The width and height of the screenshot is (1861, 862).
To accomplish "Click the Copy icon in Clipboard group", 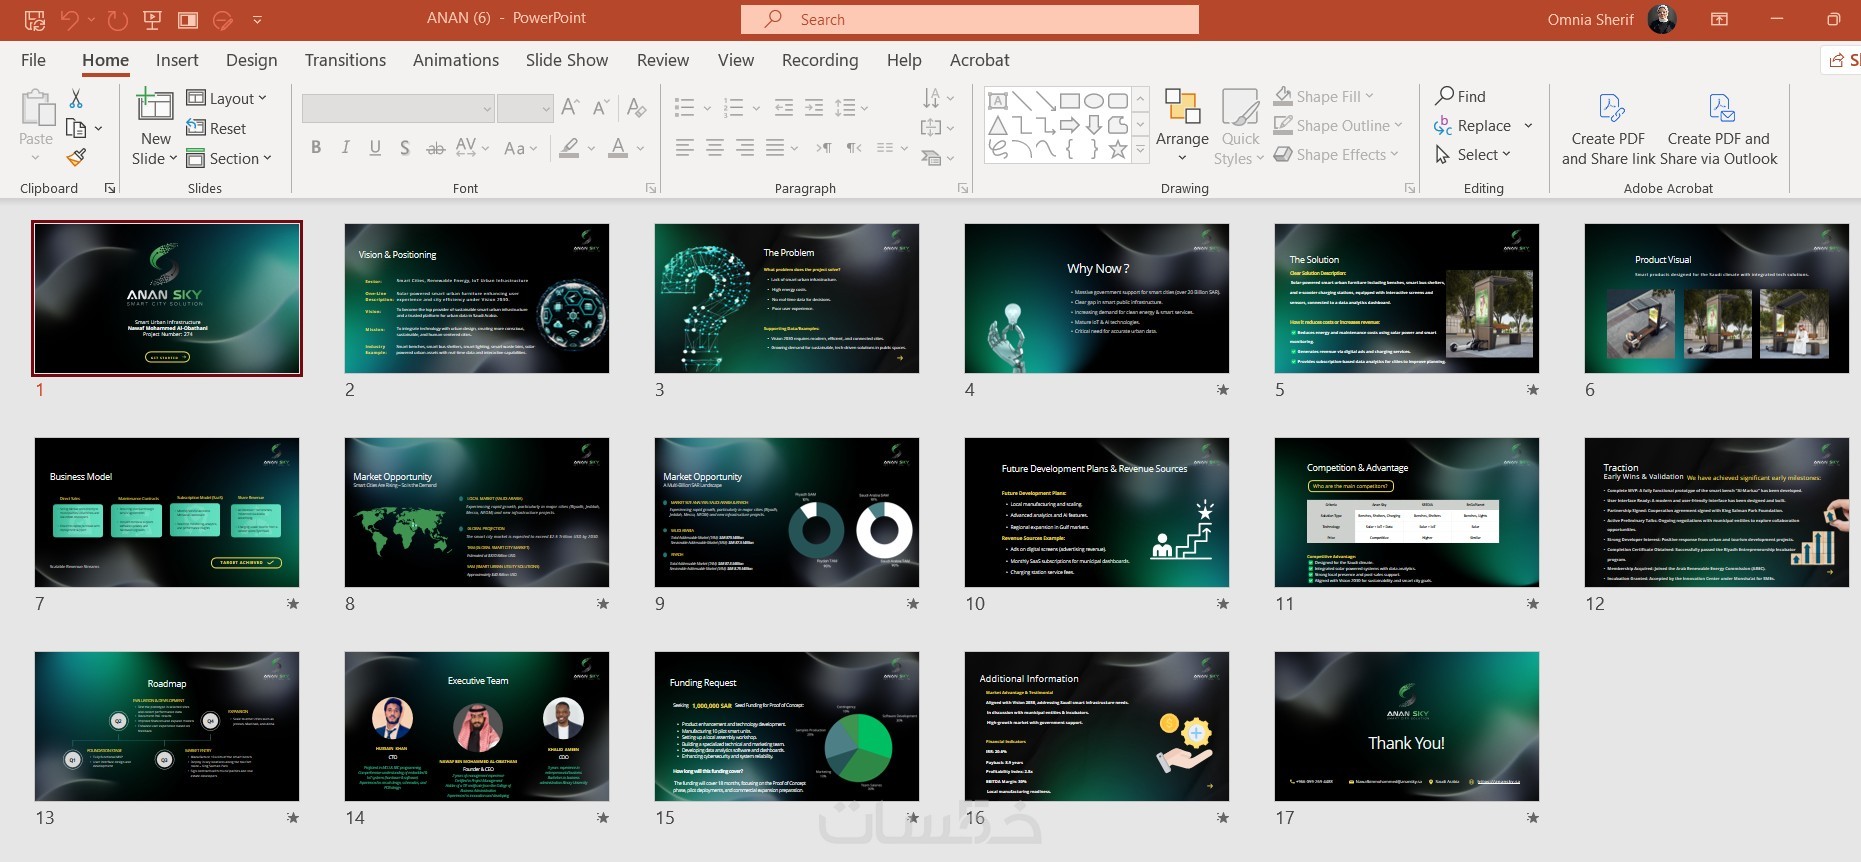I will pos(76,128).
